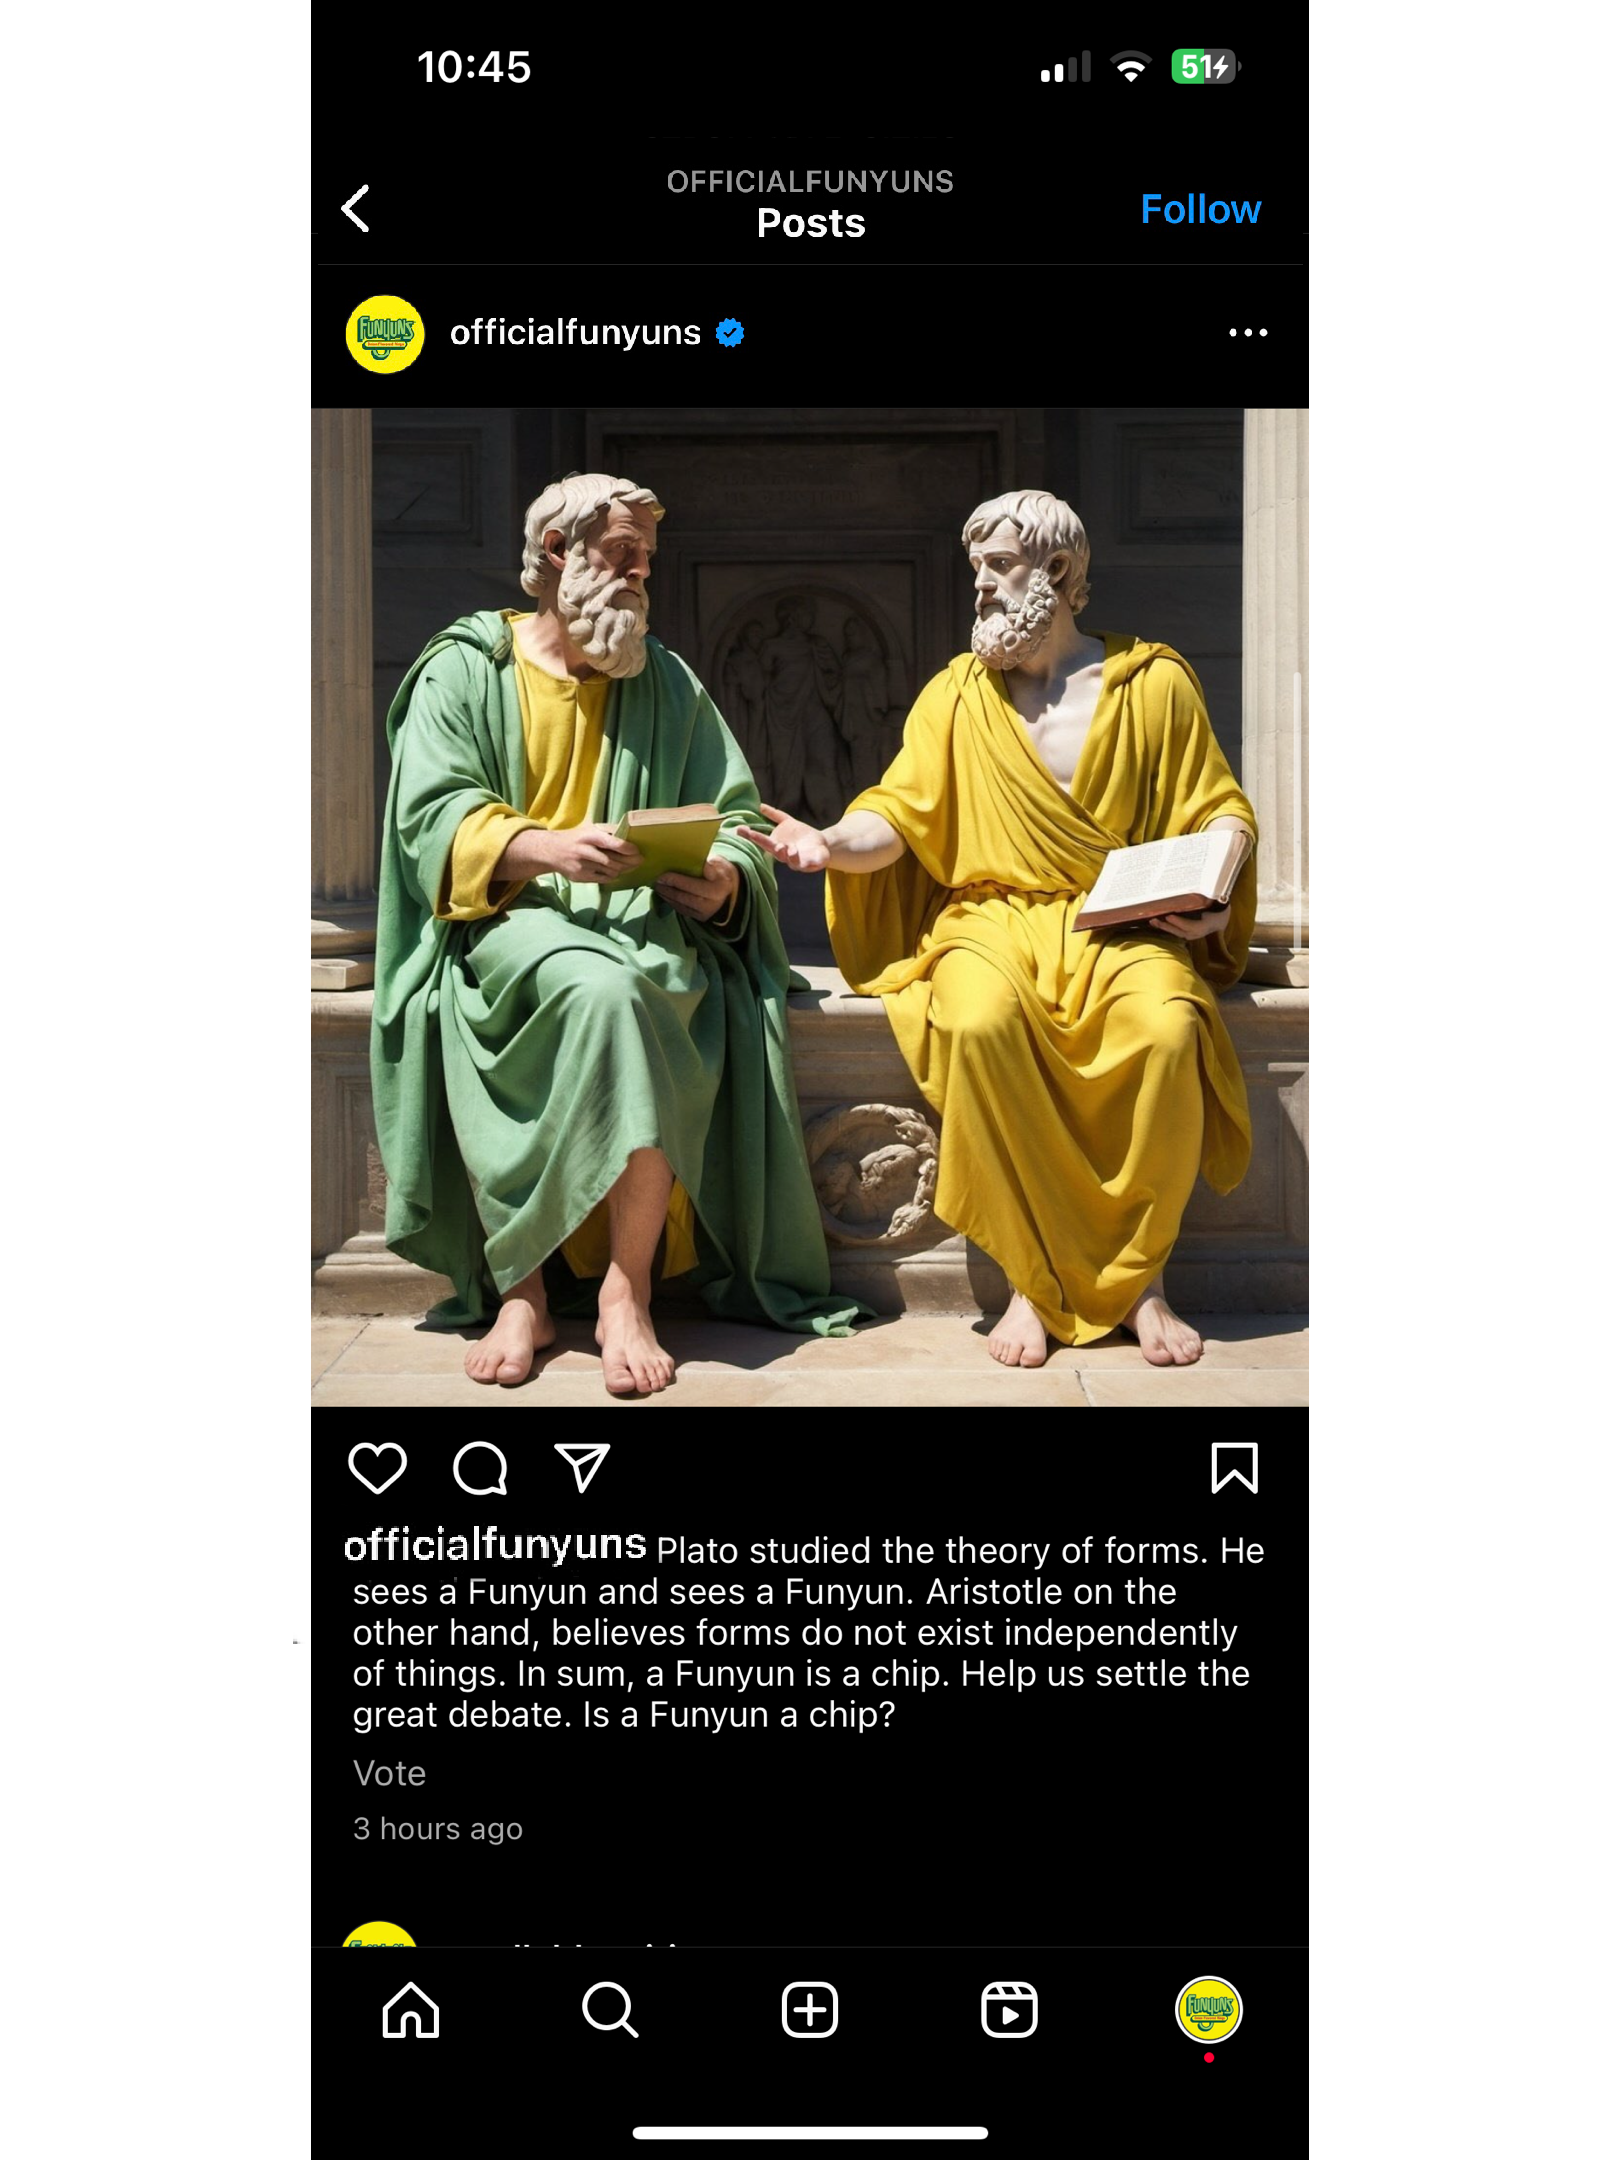Screen dimensions: 1620x2160
Task: Save the post with the bookmark icon
Action: pos(1234,1468)
